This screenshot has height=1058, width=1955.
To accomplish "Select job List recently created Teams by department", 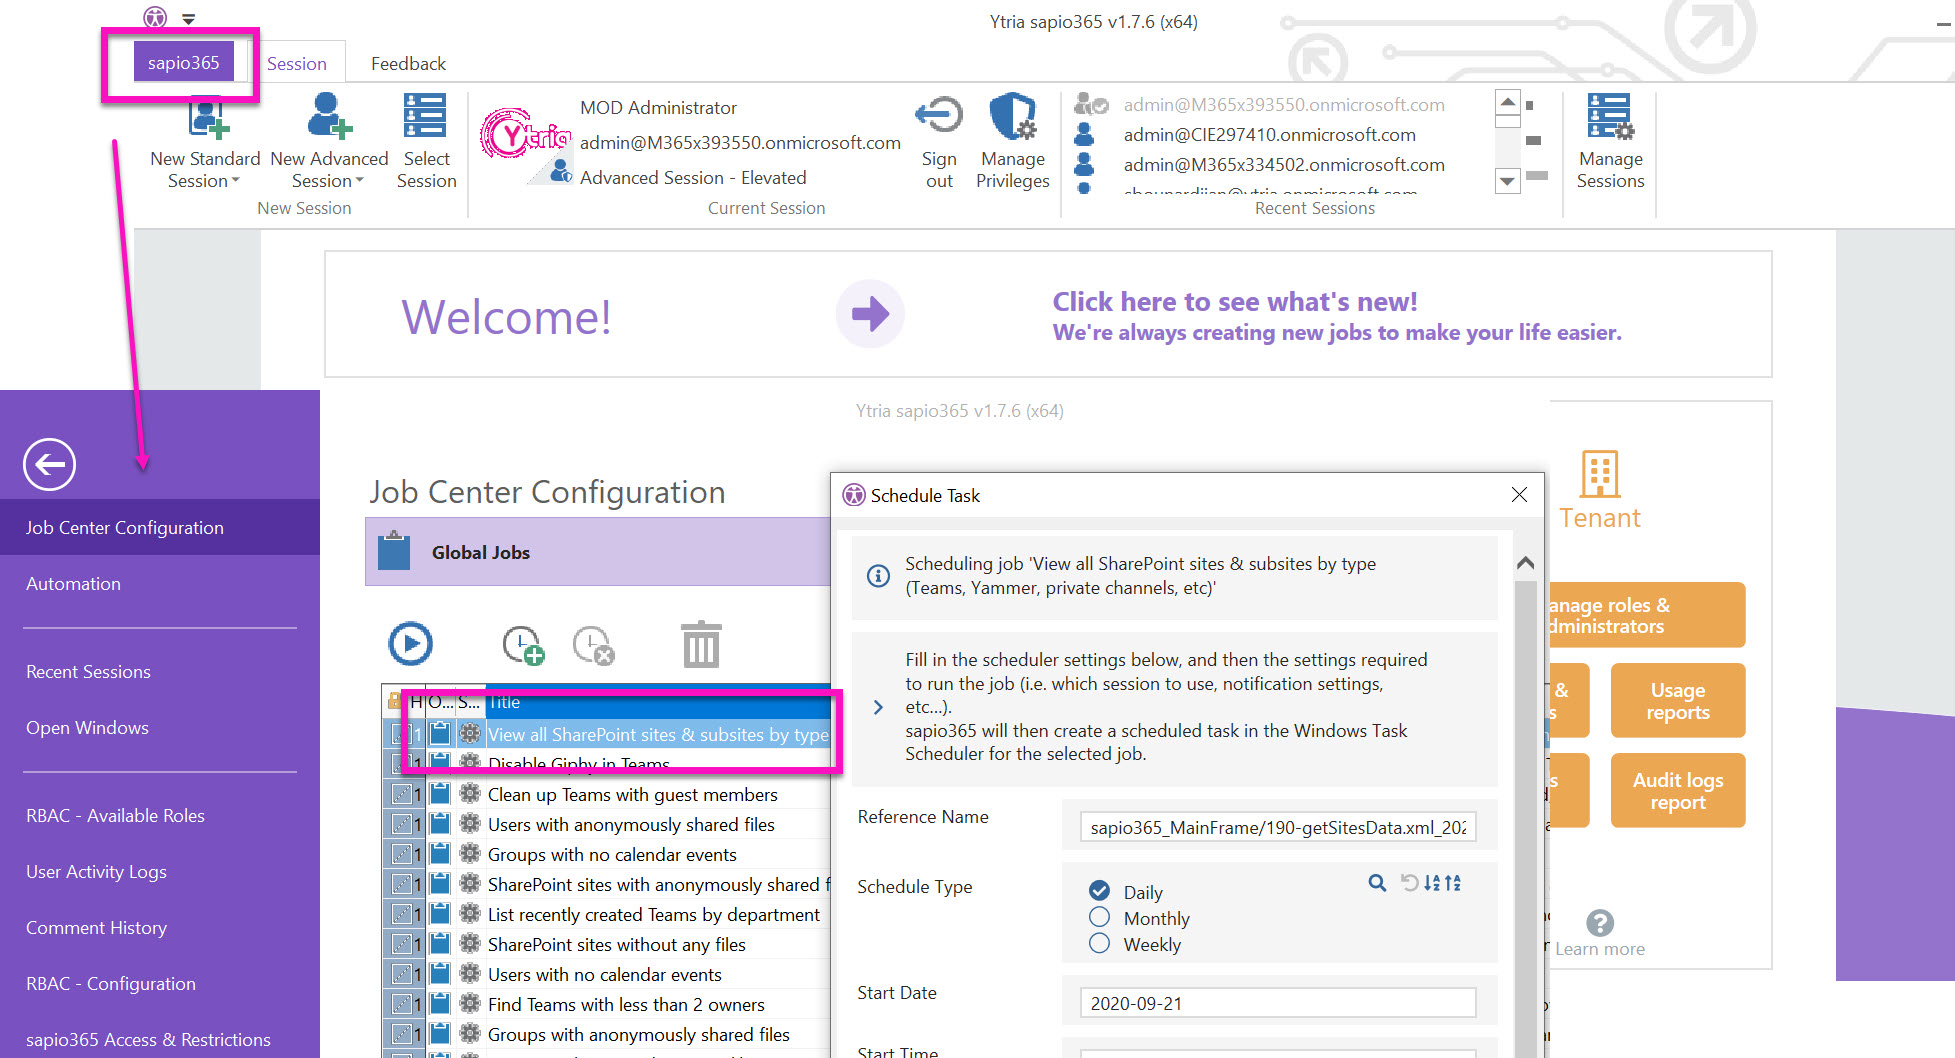I will pyautogui.click(x=653, y=914).
